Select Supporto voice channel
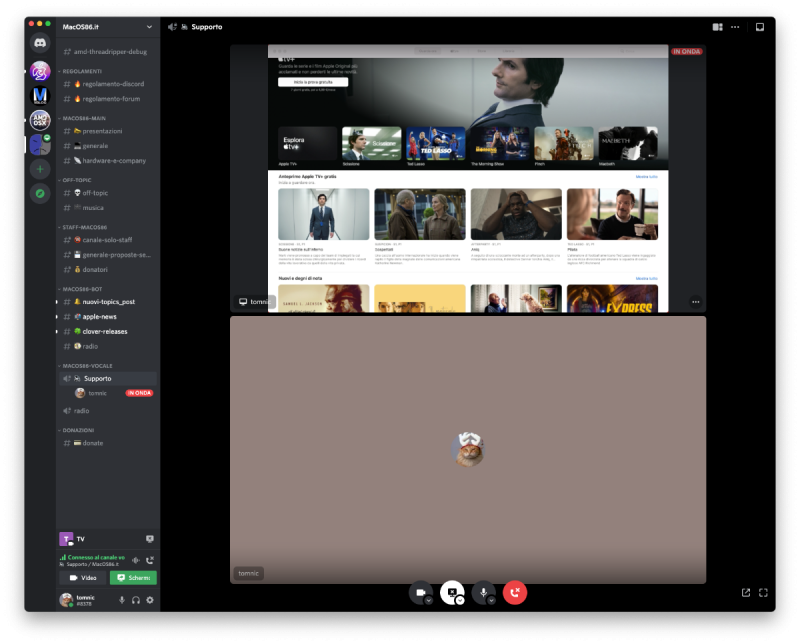This screenshot has height=644, width=800. 108,379
